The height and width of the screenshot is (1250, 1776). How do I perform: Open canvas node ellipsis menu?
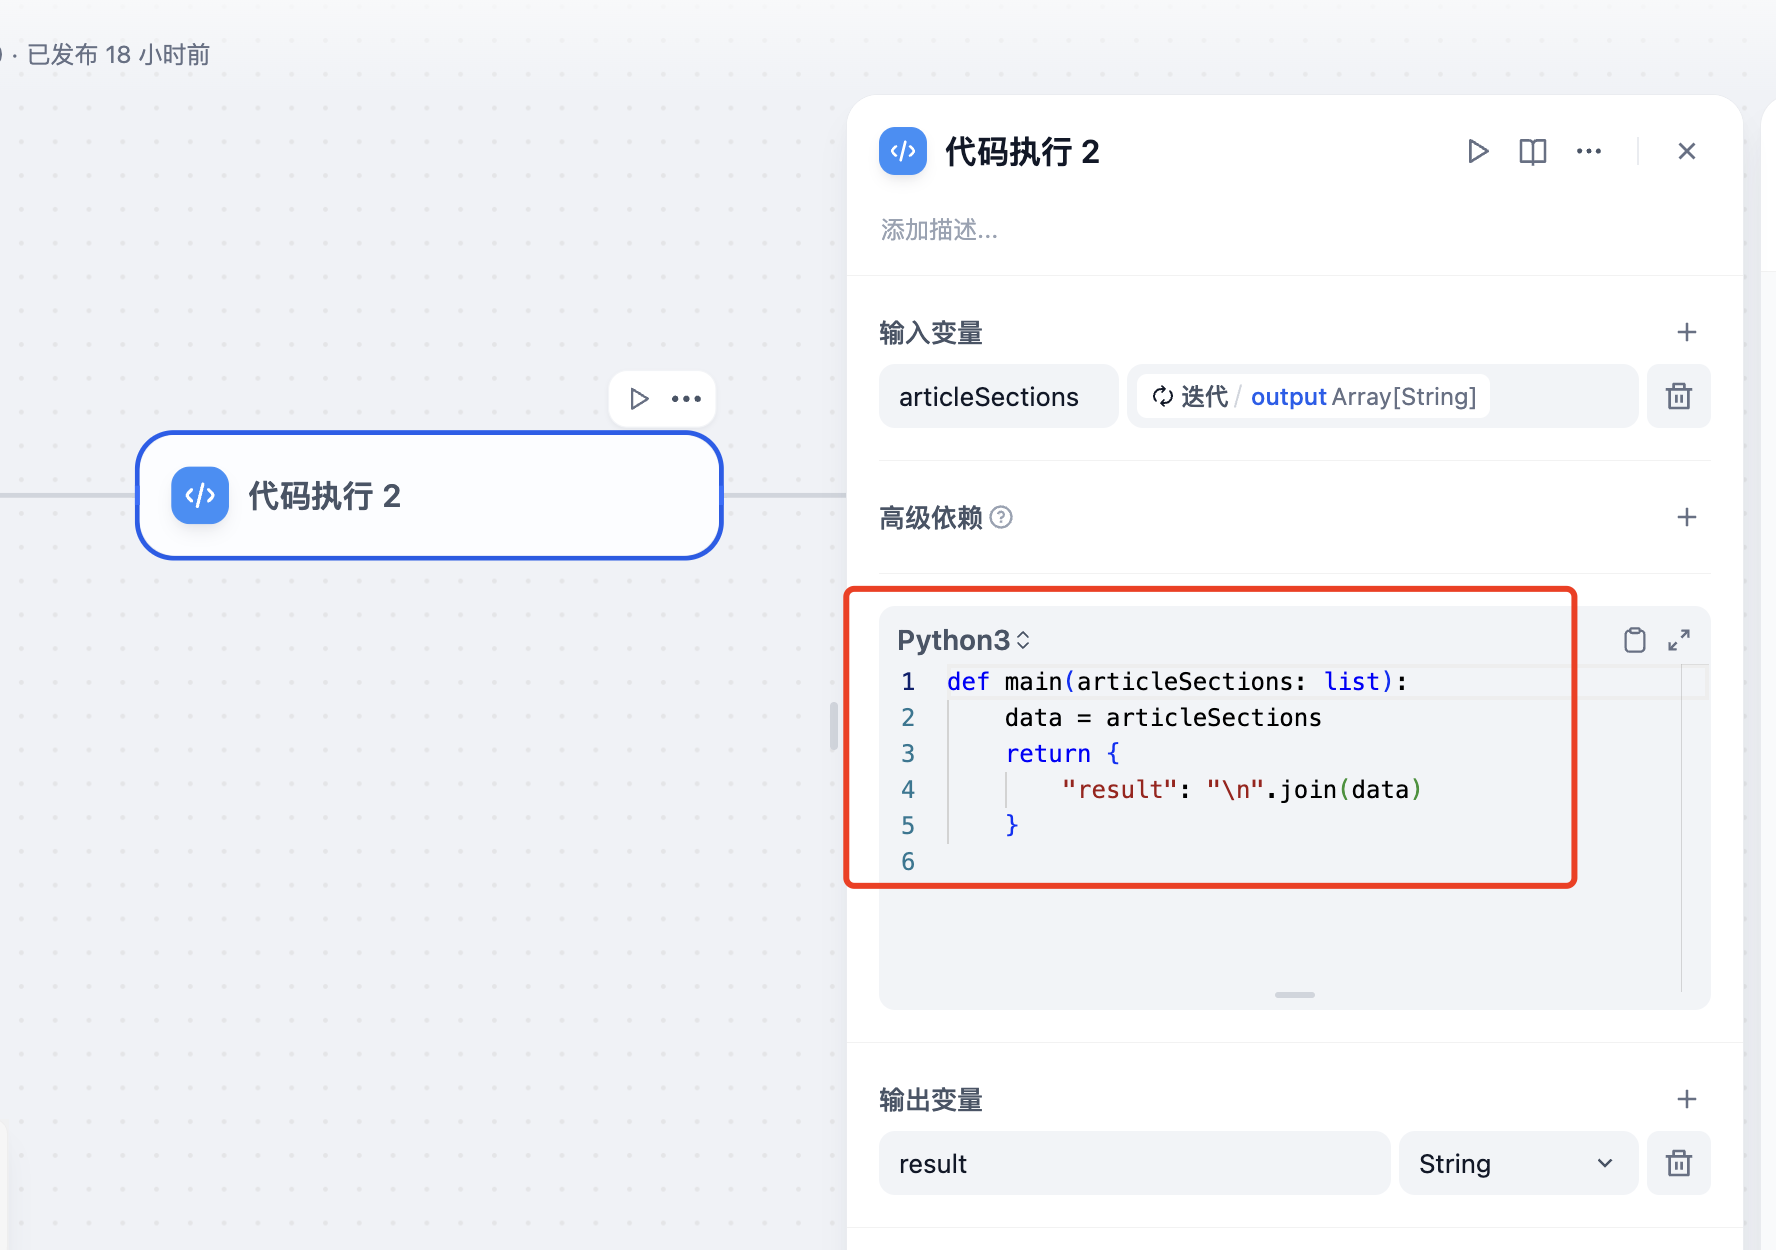coord(686,399)
